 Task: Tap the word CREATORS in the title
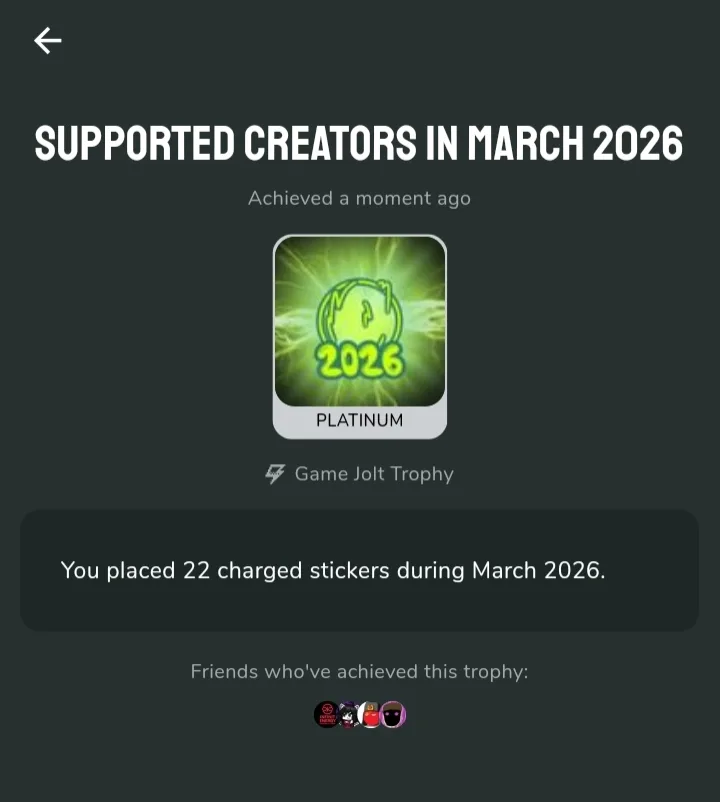[330, 143]
